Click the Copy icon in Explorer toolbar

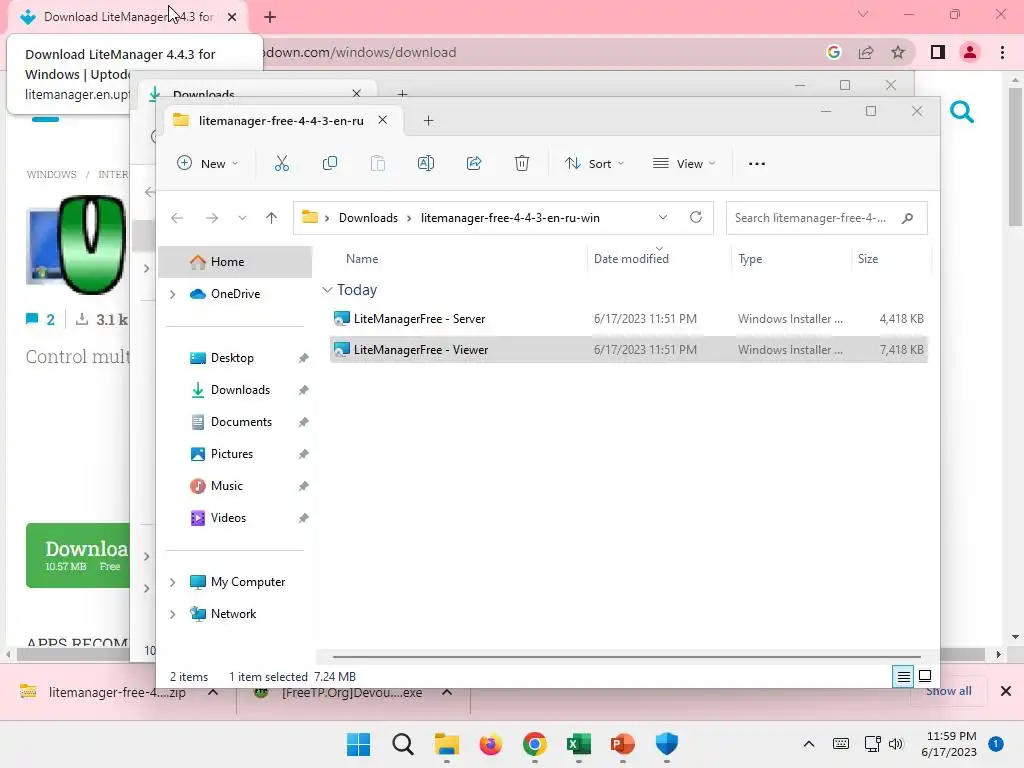pos(330,163)
